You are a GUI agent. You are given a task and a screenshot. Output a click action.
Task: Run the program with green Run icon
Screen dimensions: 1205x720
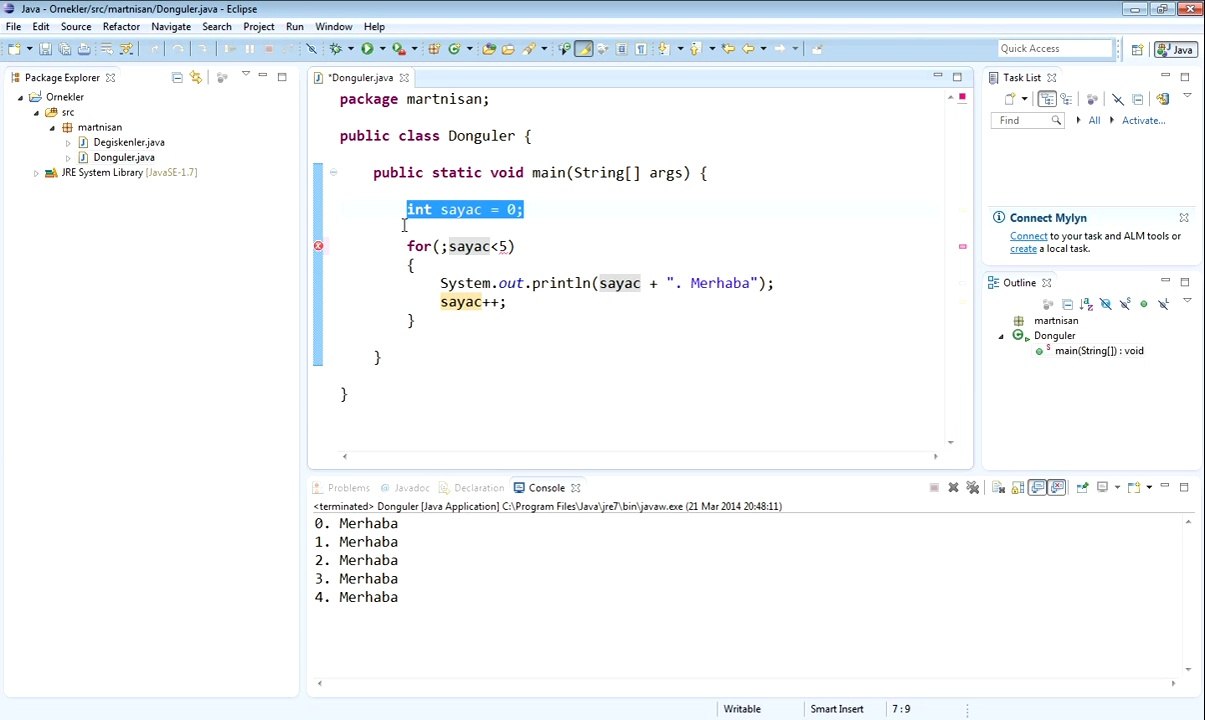point(367,48)
